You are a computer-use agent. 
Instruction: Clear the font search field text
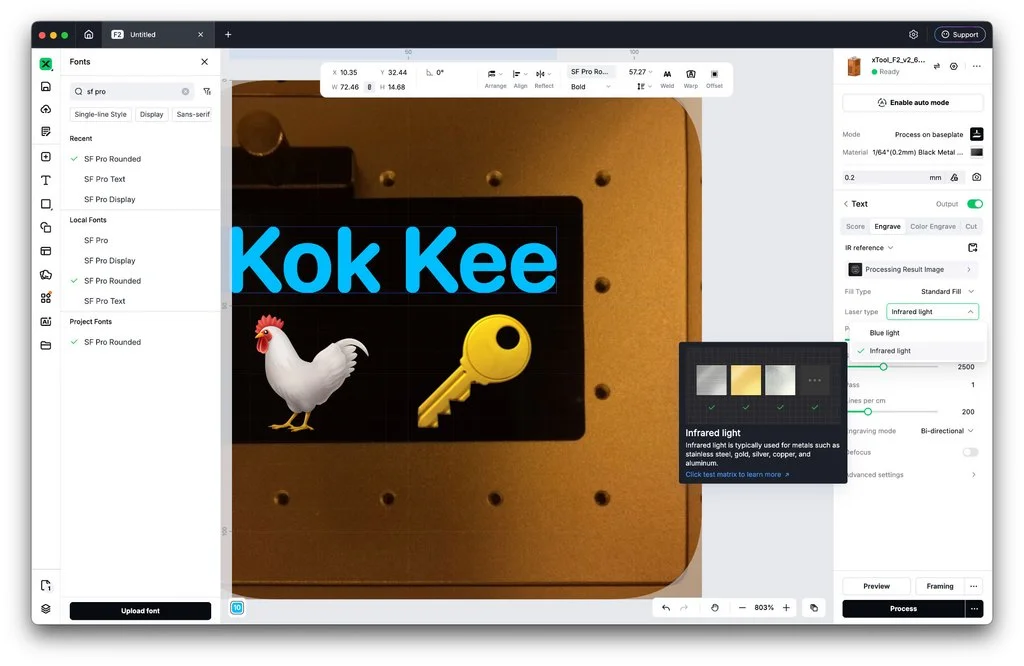point(185,91)
